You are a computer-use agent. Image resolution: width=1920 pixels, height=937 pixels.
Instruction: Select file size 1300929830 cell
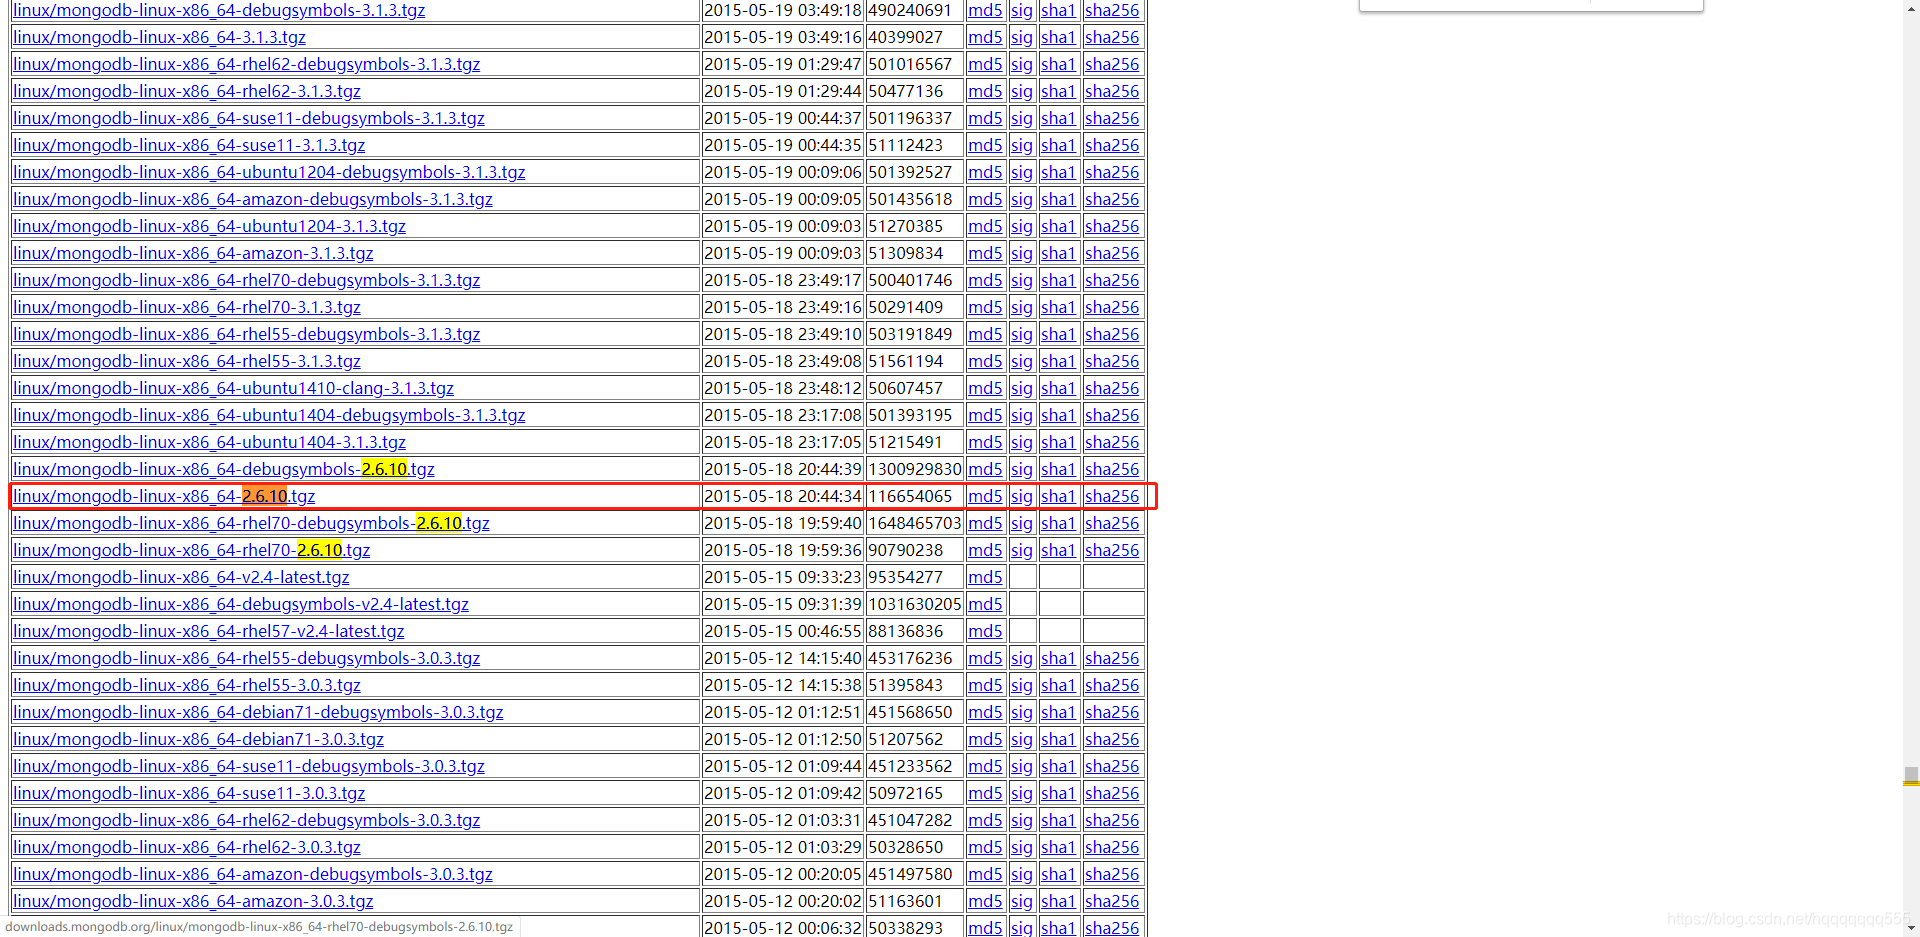(x=914, y=469)
